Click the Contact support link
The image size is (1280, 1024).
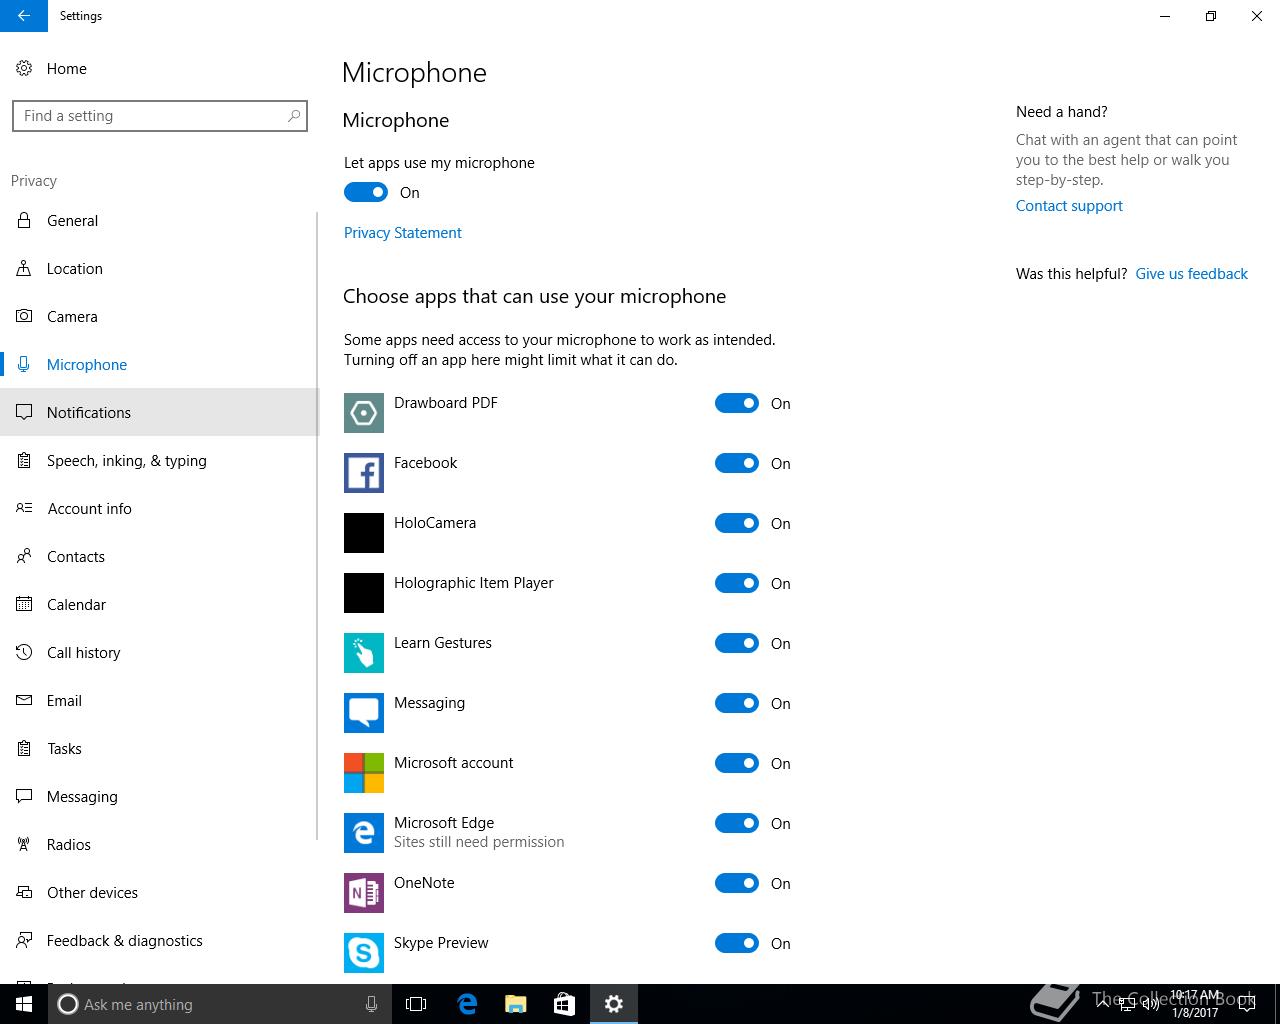pos(1069,206)
